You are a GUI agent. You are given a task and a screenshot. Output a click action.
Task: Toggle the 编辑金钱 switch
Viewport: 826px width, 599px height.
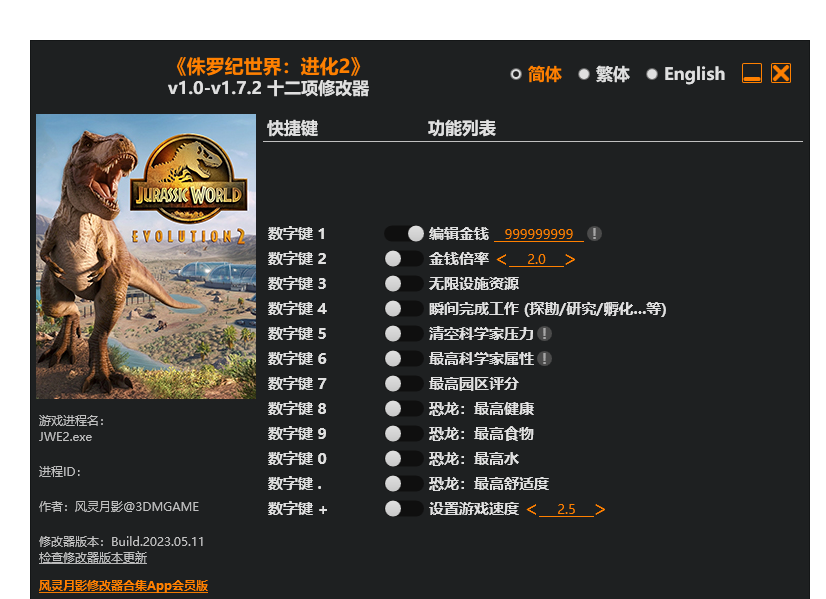click(x=404, y=233)
